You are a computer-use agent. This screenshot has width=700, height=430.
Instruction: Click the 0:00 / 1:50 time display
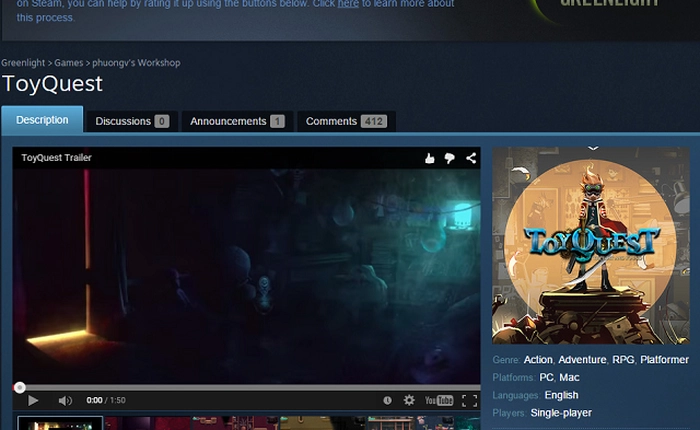point(106,401)
